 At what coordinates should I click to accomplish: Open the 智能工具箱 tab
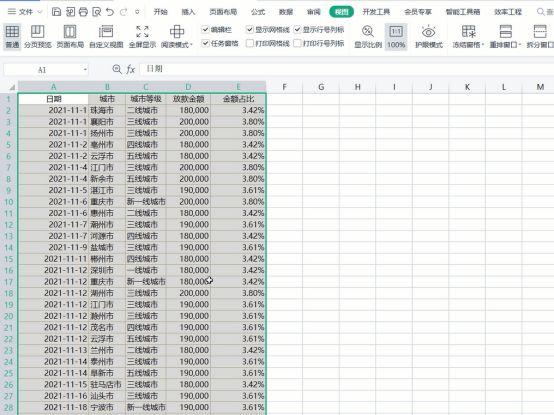tap(463, 12)
